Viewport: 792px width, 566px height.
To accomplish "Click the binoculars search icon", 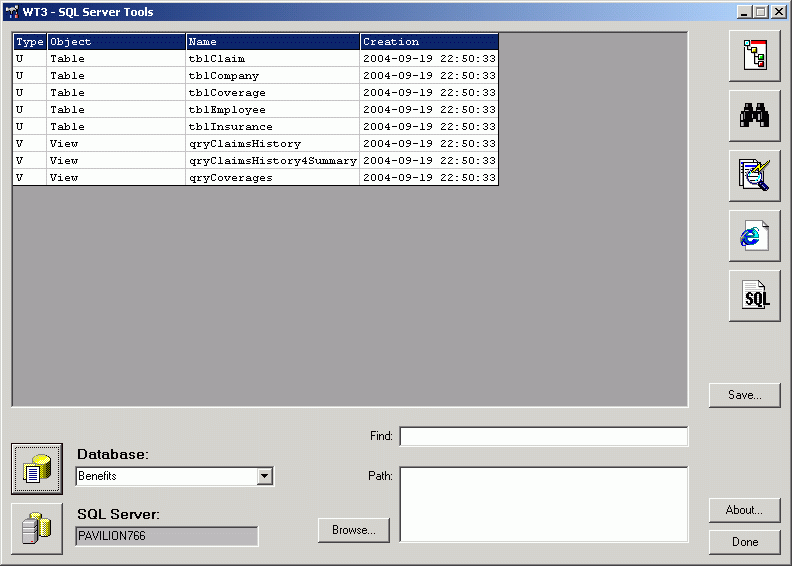I will 754,115.
